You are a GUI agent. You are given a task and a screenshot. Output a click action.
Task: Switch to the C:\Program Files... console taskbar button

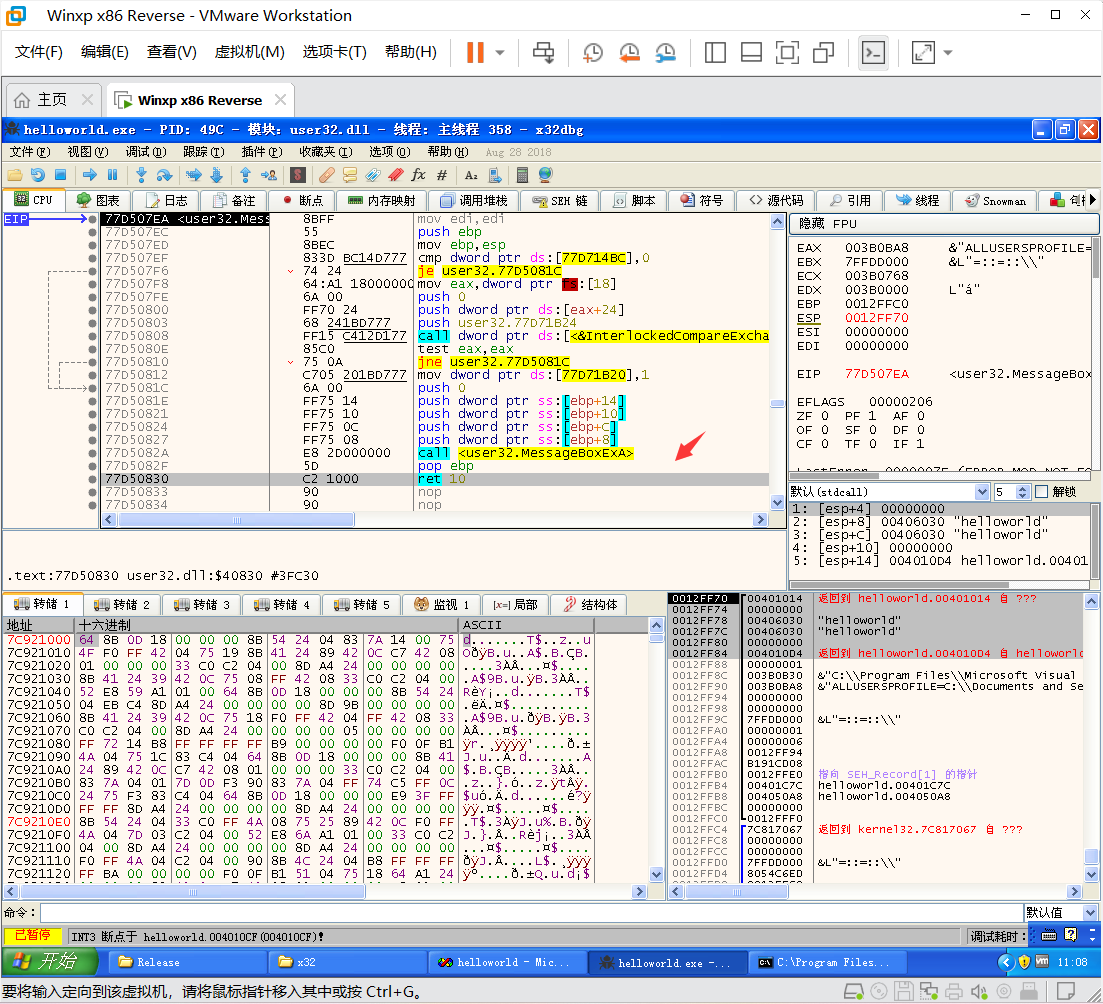coord(829,962)
